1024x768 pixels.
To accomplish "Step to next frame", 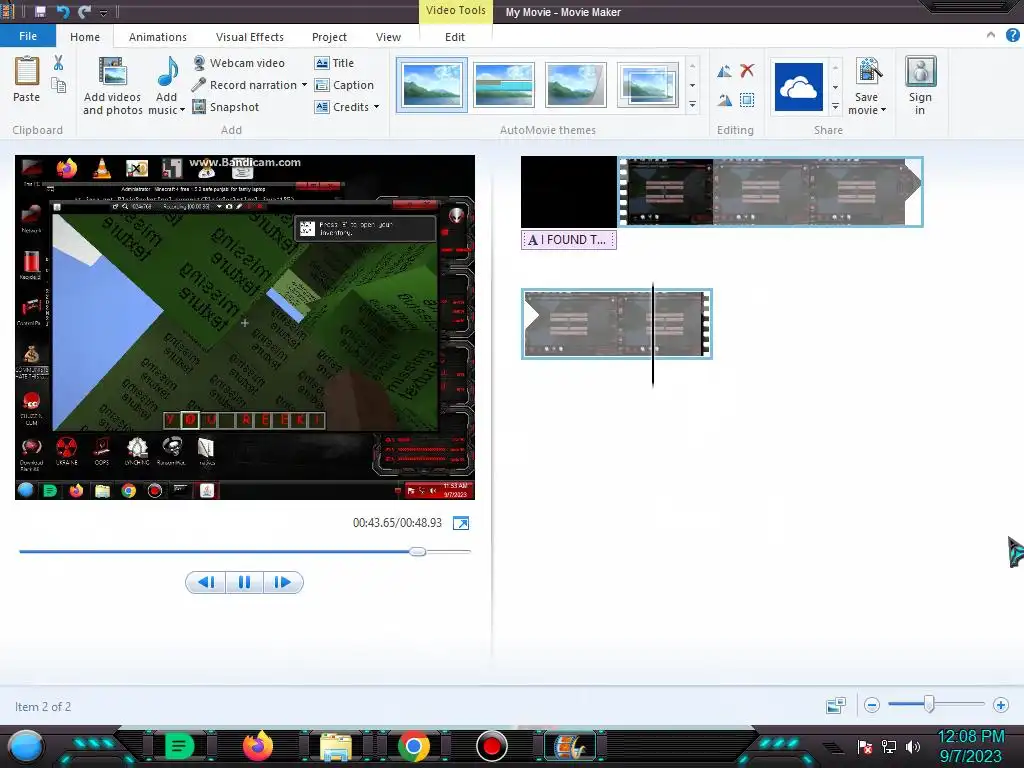I will point(282,582).
